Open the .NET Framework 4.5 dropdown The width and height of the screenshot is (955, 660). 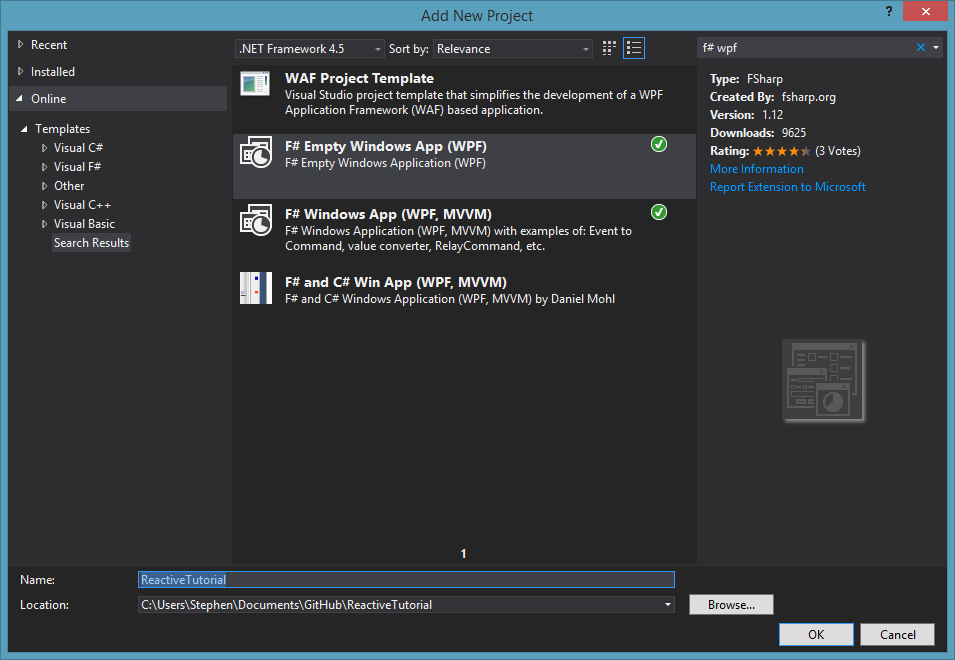[310, 49]
